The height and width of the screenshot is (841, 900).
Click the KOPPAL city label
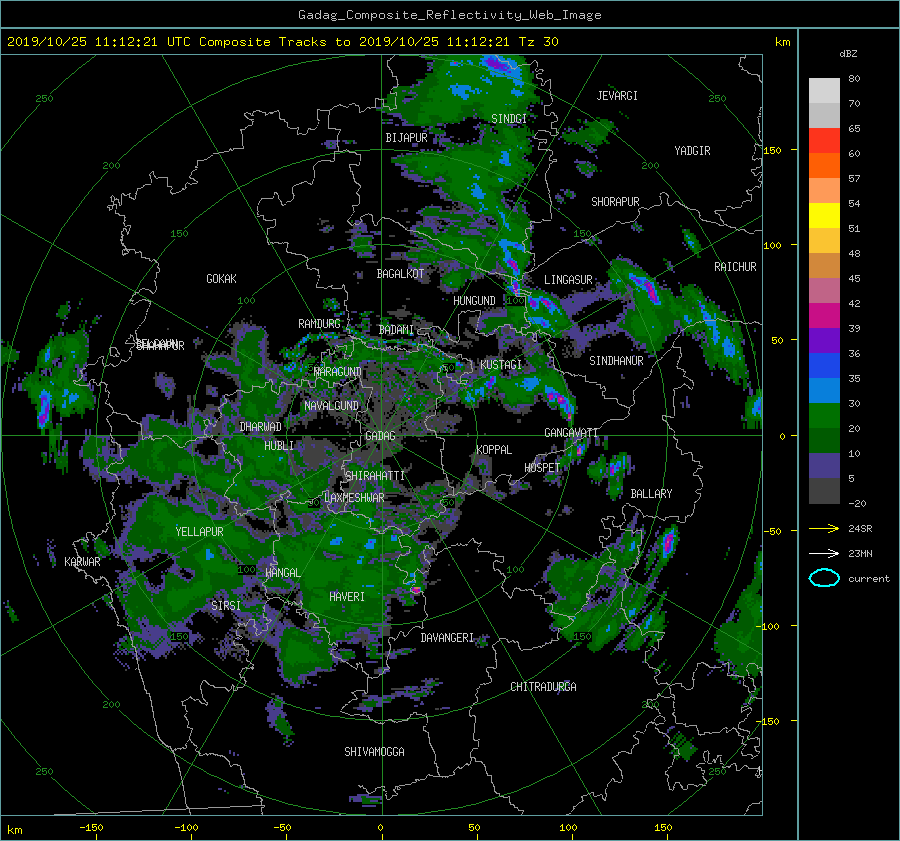494,449
